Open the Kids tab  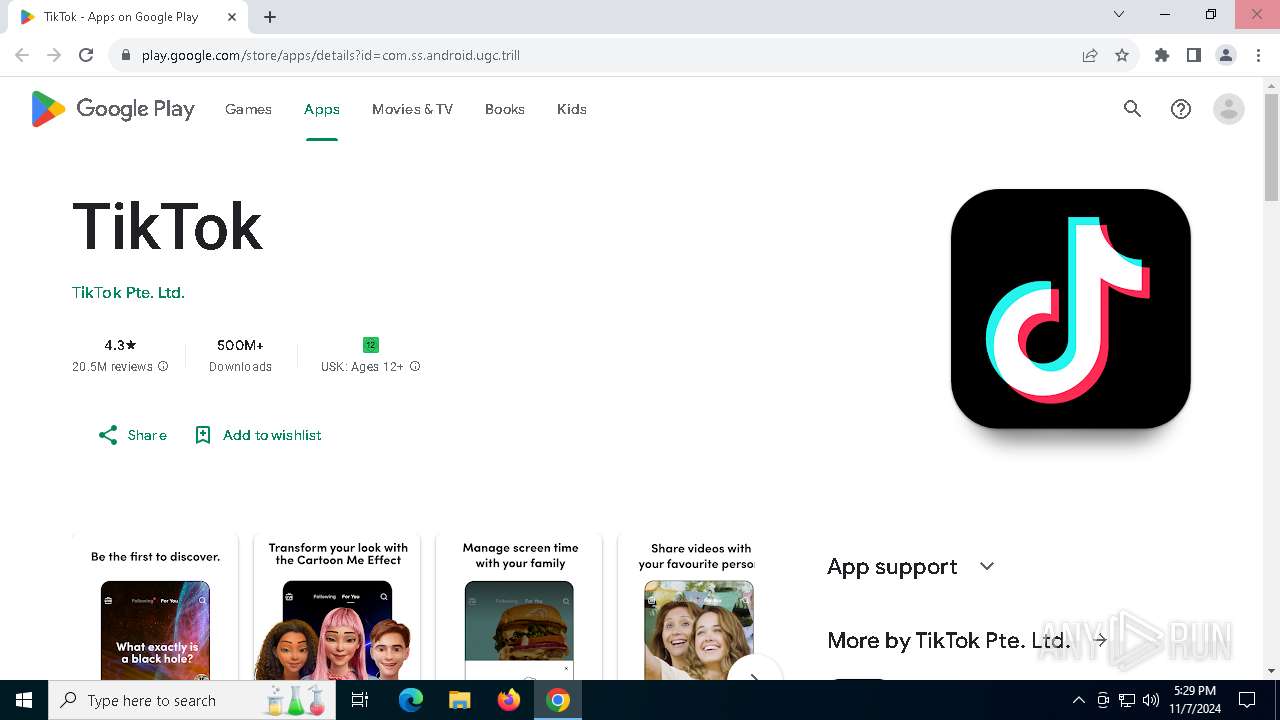(x=572, y=109)
